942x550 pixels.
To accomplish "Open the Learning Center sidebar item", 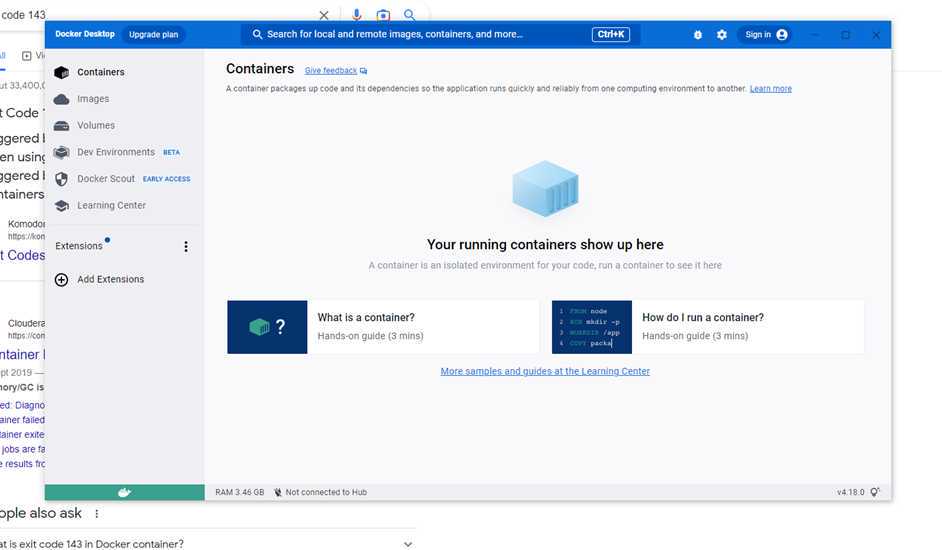I will (x=111, y=205).
